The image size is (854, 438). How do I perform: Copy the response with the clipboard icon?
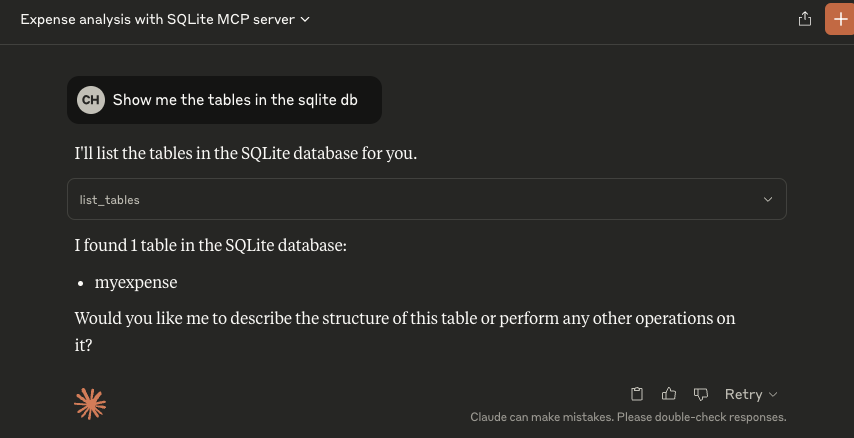pyautogui.click(x=637, y=394)
